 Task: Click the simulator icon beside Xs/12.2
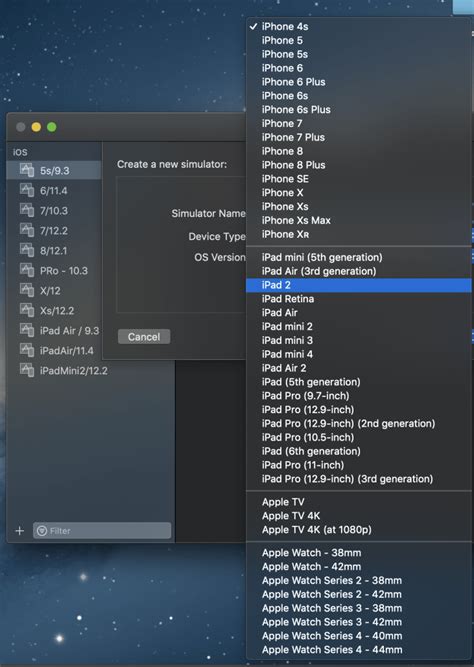point(27,310)
